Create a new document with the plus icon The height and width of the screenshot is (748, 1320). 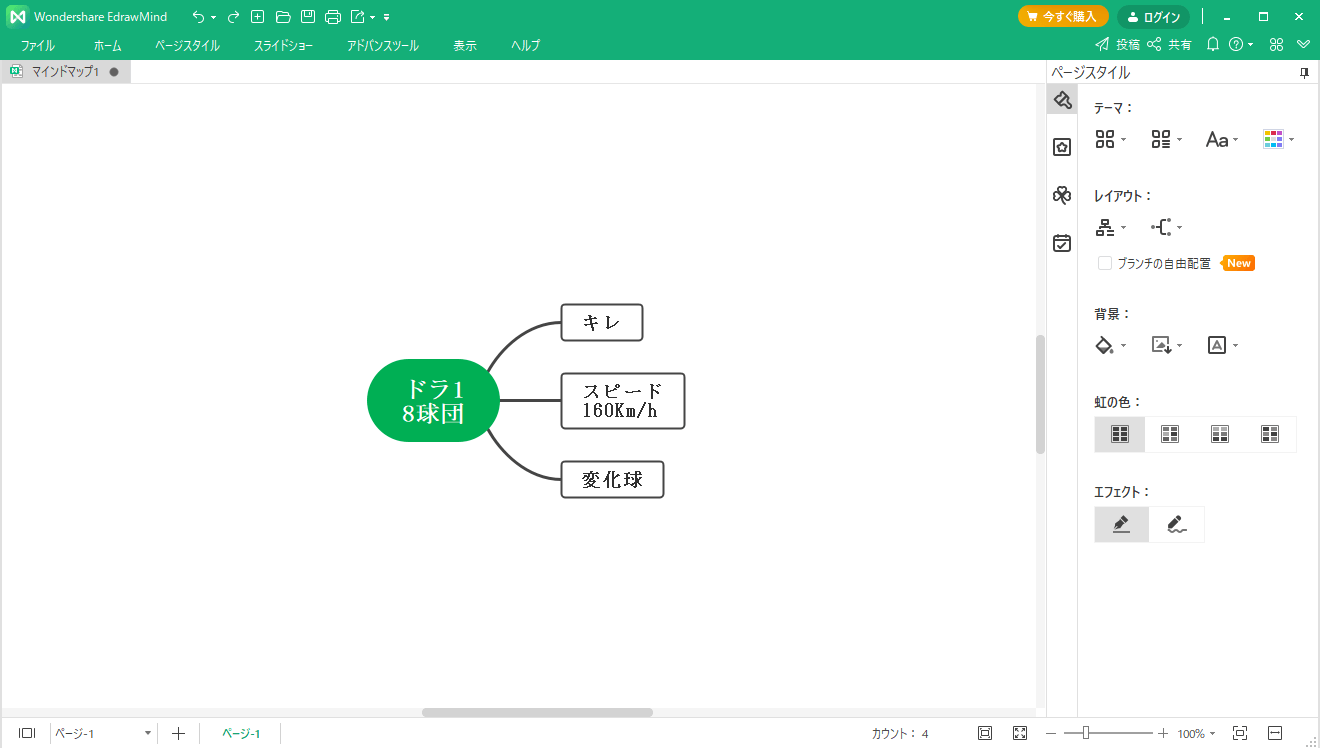coord(258,17)
